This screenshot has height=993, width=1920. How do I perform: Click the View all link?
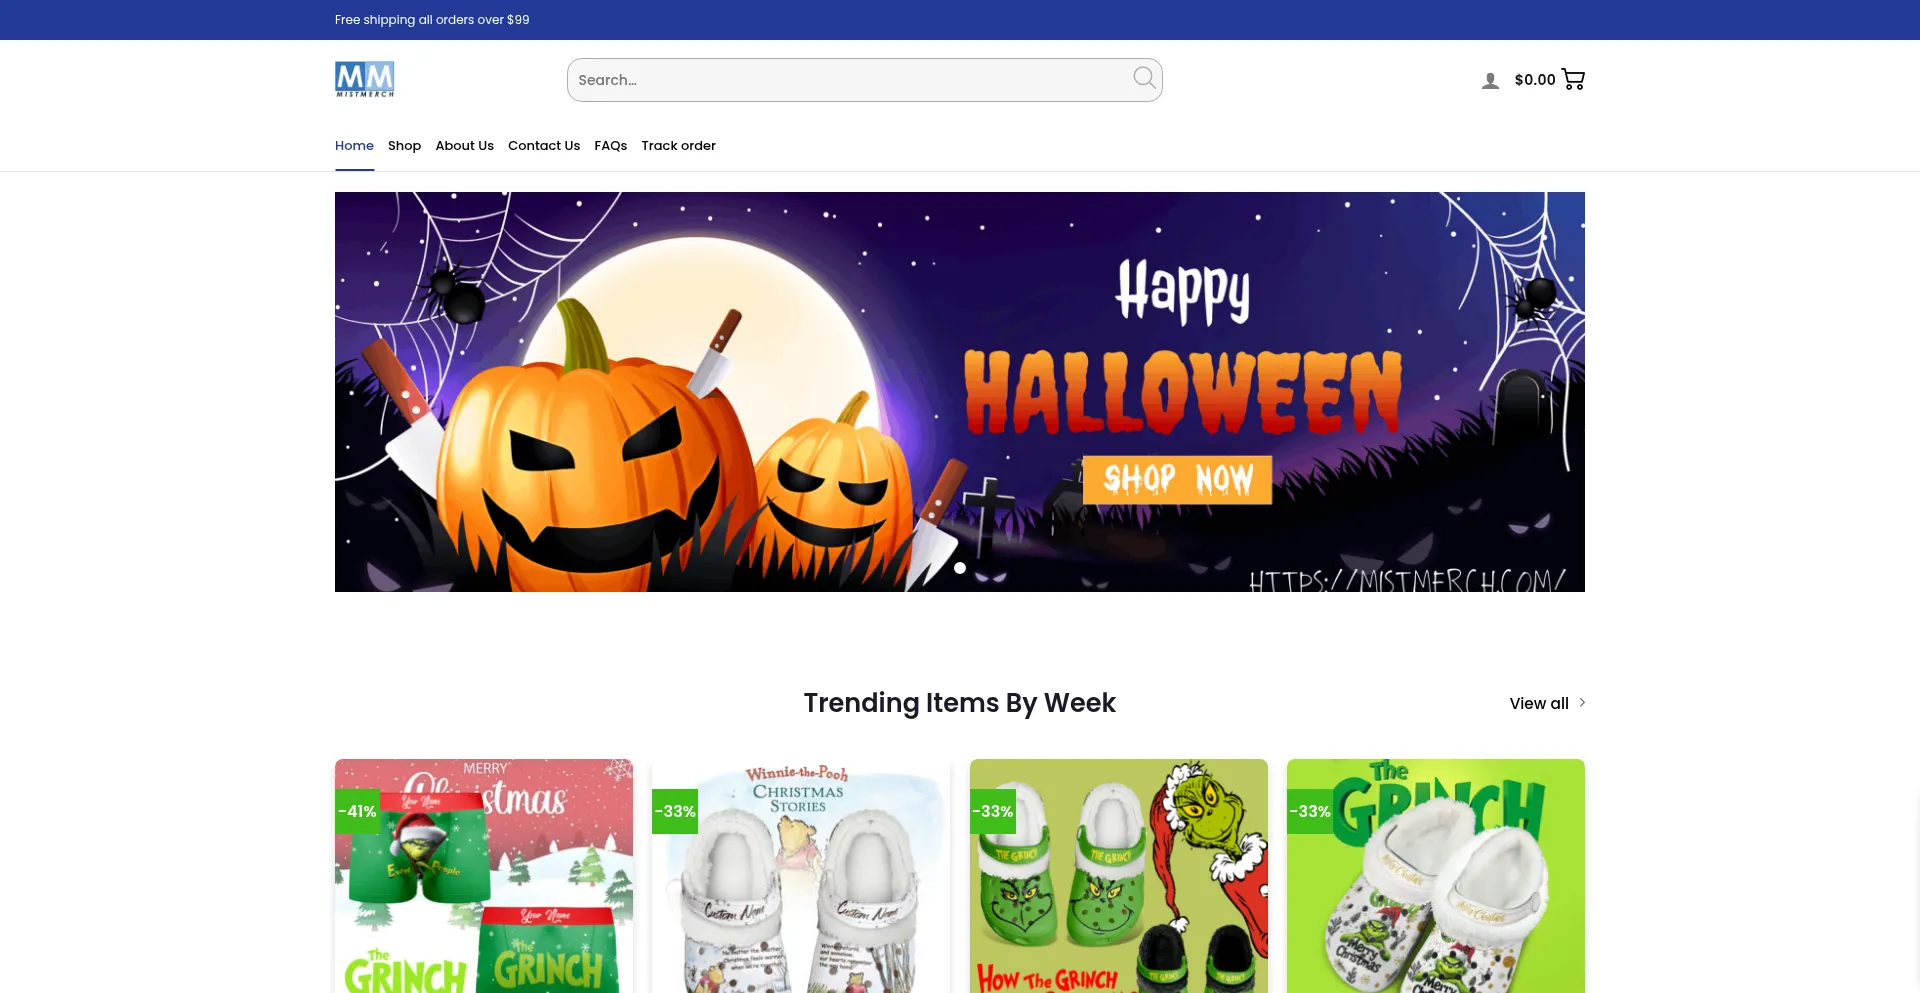[x=1538, y=703]
